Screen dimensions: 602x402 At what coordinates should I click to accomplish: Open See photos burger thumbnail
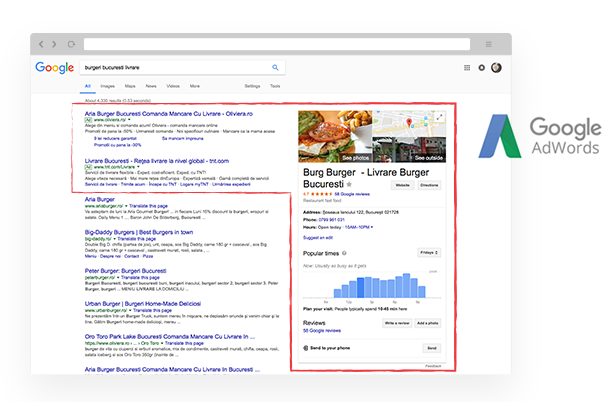coord(335,136)
